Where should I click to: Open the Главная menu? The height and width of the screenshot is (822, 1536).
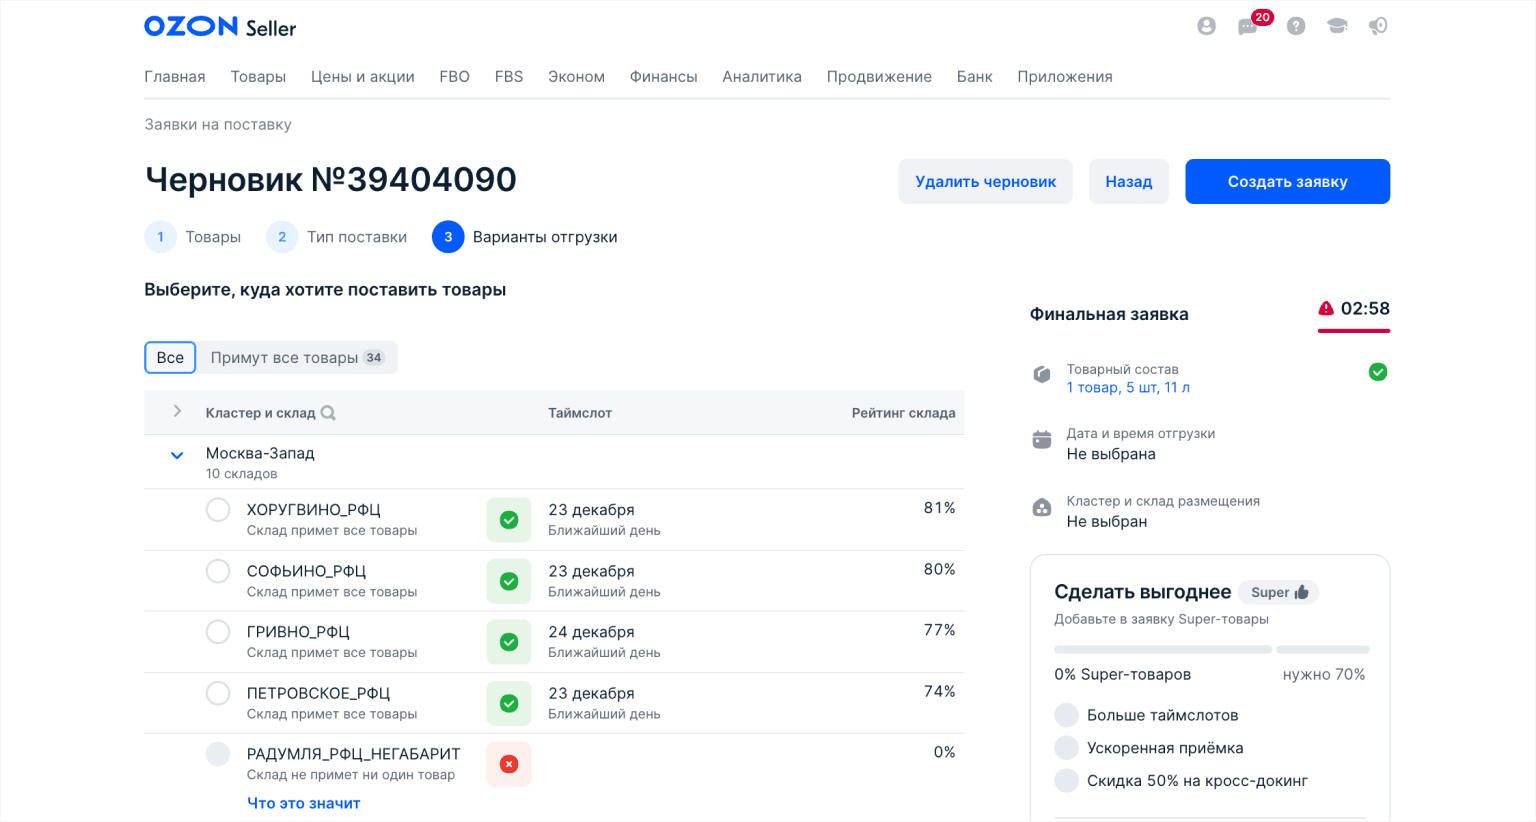[175, 77]
